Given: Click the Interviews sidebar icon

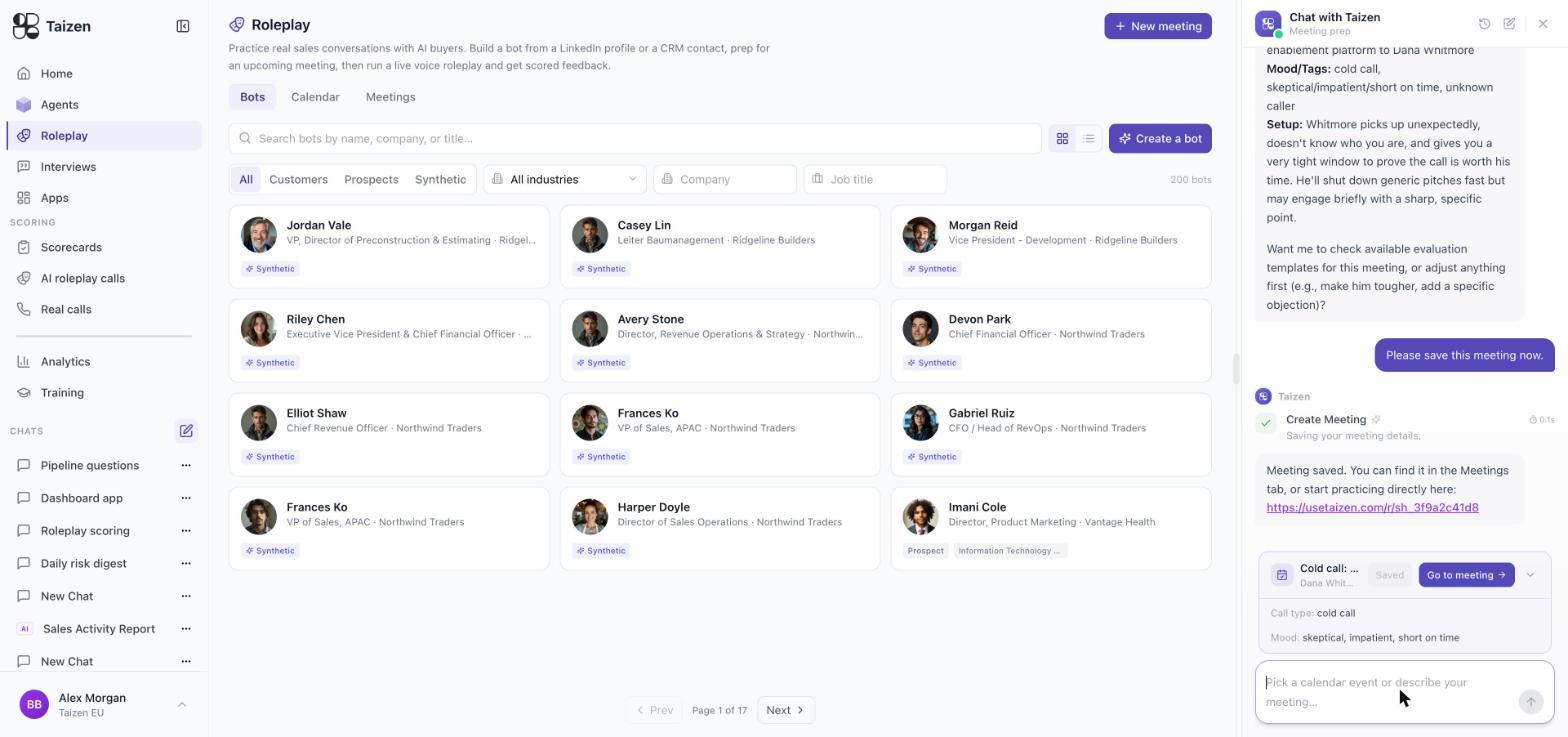Looking at the screenshot, I should coord(24,167).
